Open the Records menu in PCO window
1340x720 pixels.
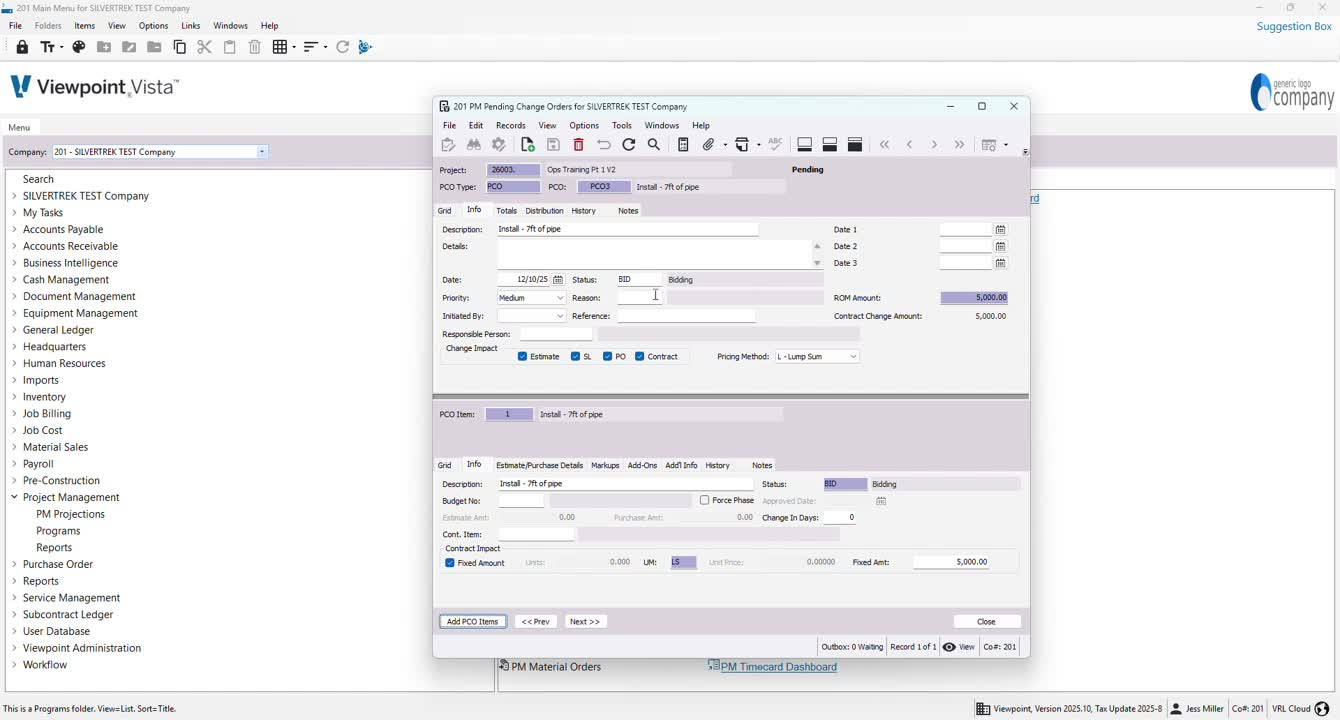click(510, 126)
